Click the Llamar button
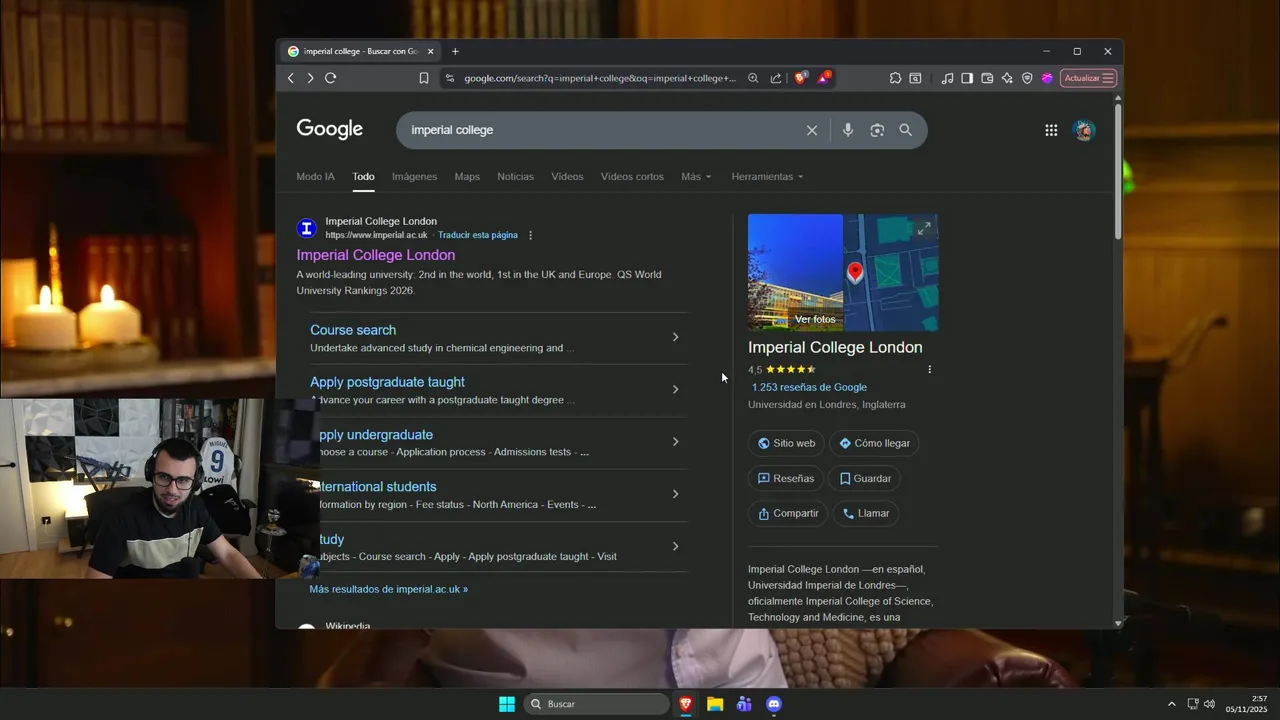The width and height of the screenshot is (1280, 720). coord(865,513)
